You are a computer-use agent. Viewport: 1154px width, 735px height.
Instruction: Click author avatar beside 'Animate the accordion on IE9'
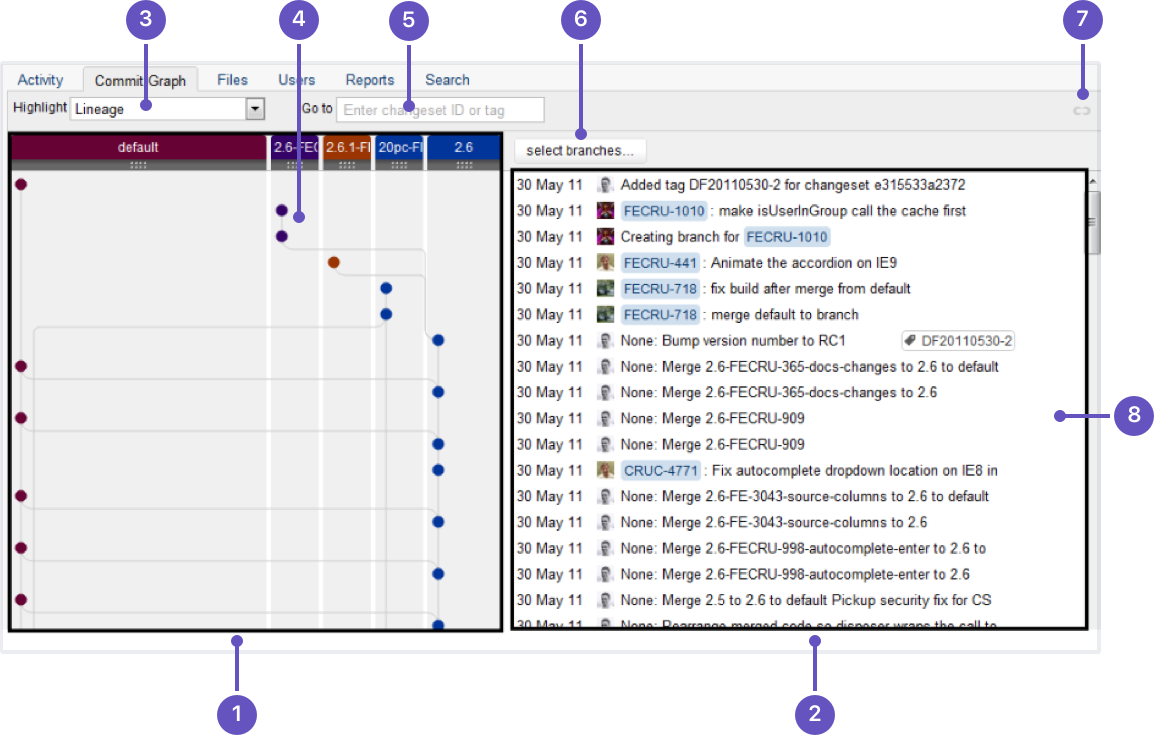[605, 263]
